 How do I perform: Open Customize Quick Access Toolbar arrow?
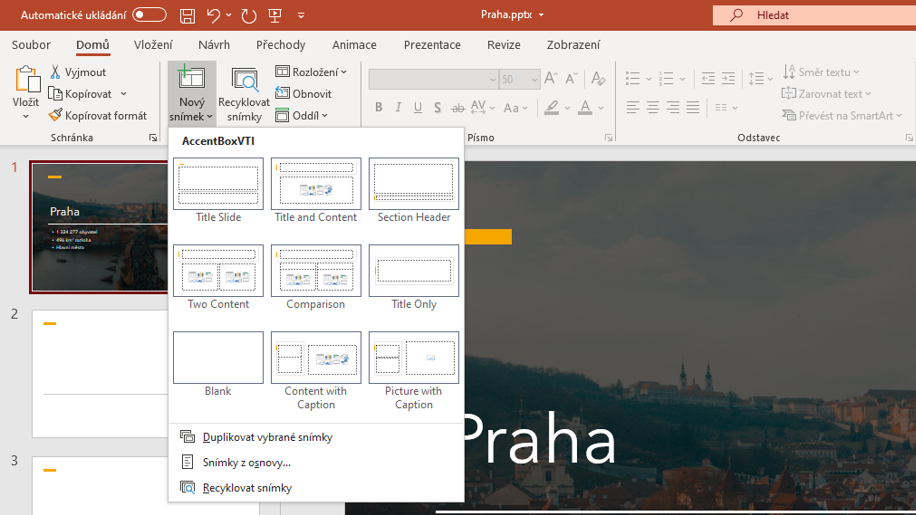[301, 15]
